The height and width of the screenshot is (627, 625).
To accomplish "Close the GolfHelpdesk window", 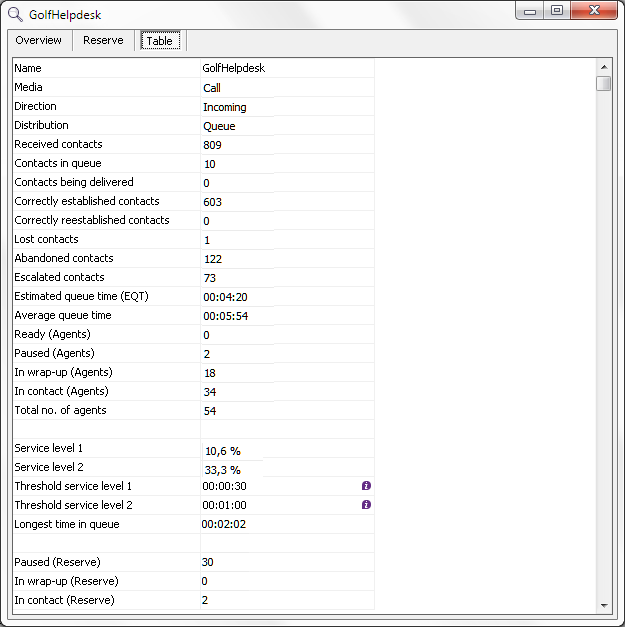I will [x=595, y=11].
